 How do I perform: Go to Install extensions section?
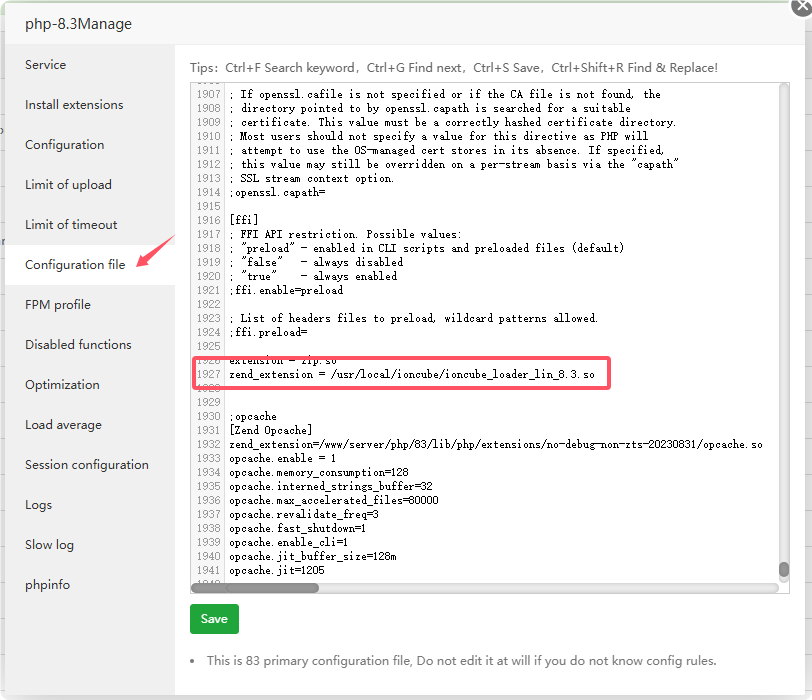pos(74,105)
